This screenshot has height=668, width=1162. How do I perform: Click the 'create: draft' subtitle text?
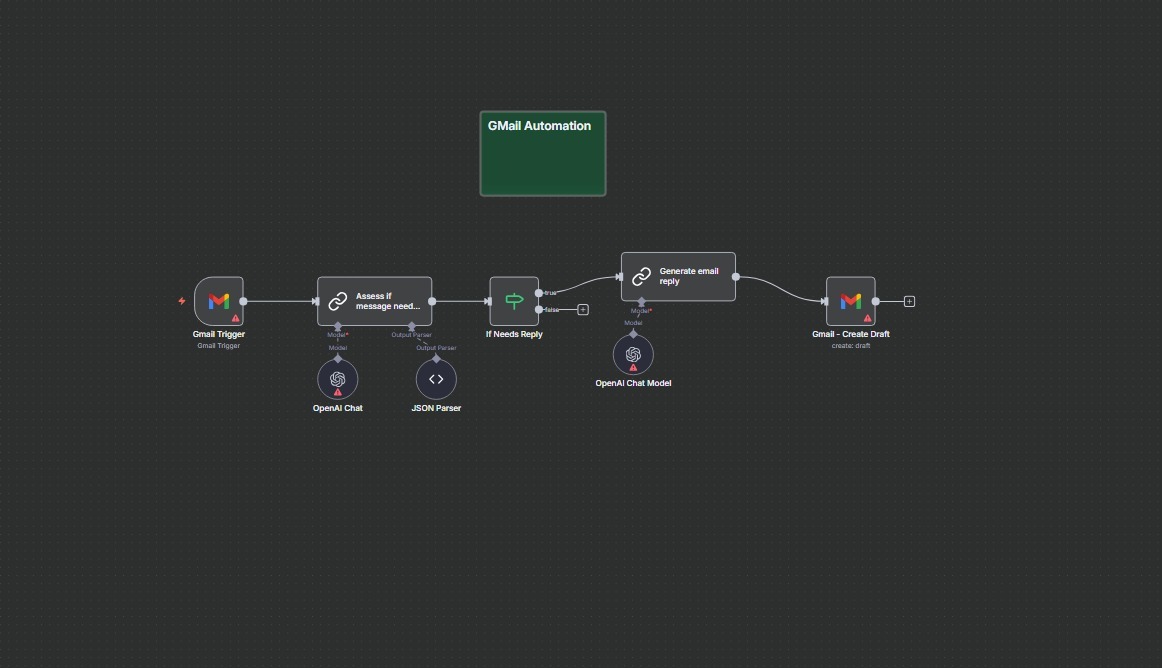pyautogui.click(x=851, y=345)
